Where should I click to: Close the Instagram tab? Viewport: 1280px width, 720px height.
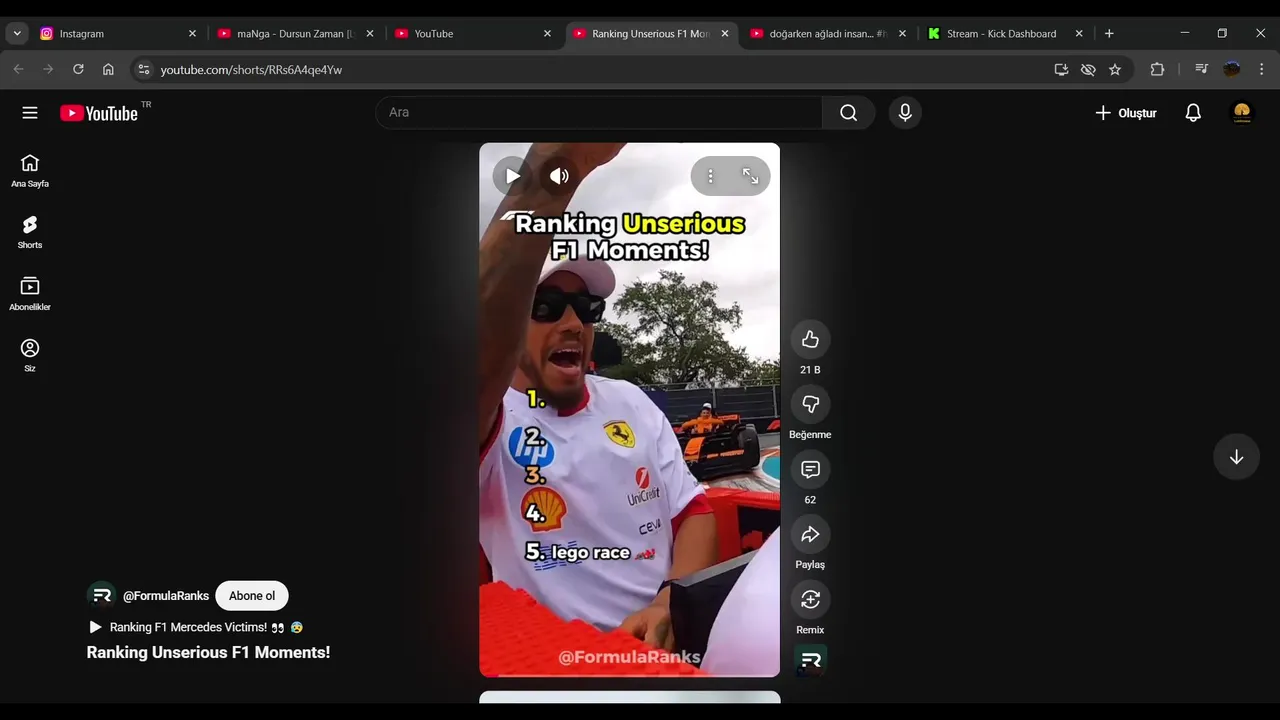tap(192, 33)
